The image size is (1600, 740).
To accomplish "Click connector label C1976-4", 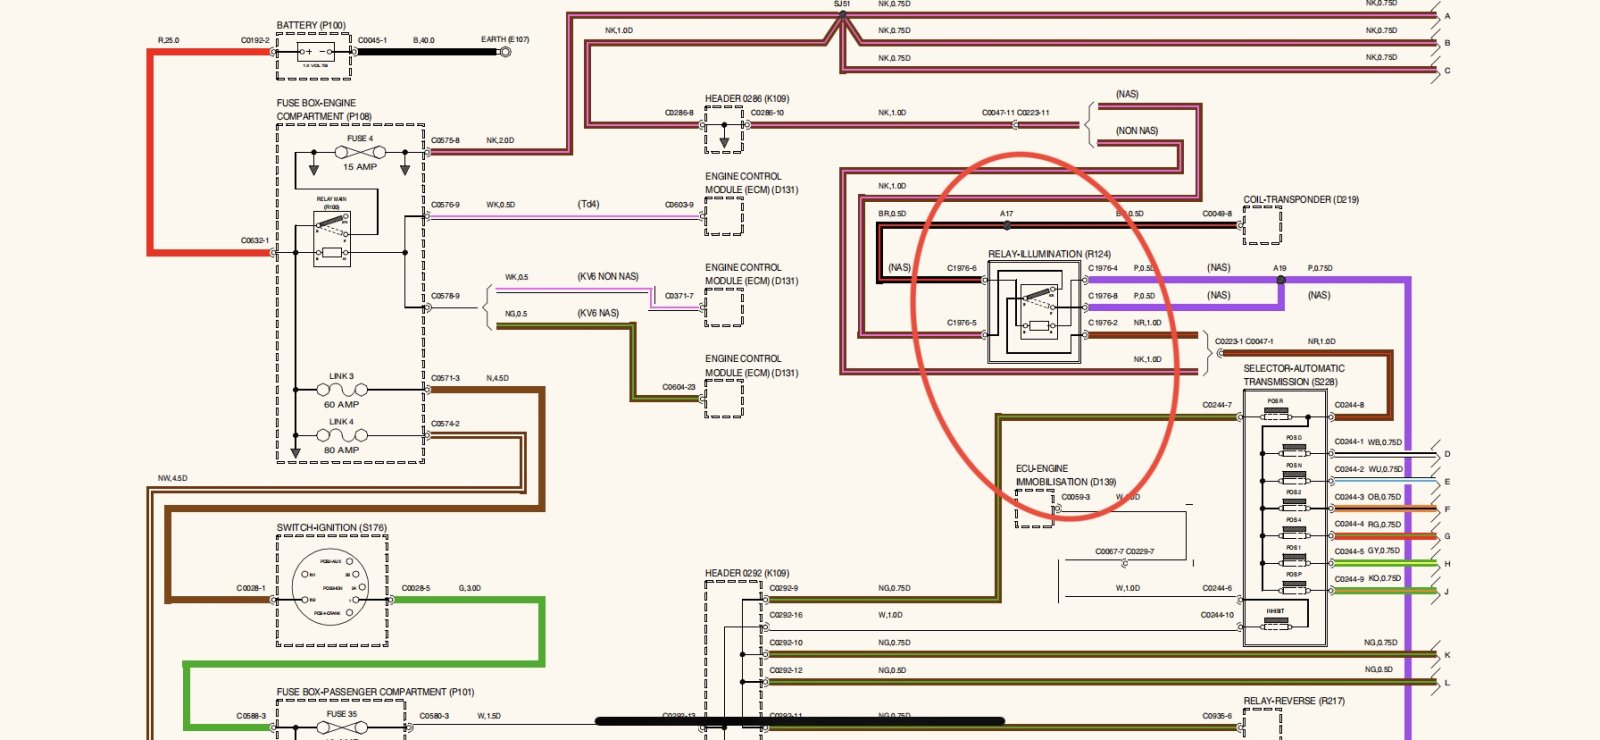I will pyautogui.click(x=1103, y=268).
